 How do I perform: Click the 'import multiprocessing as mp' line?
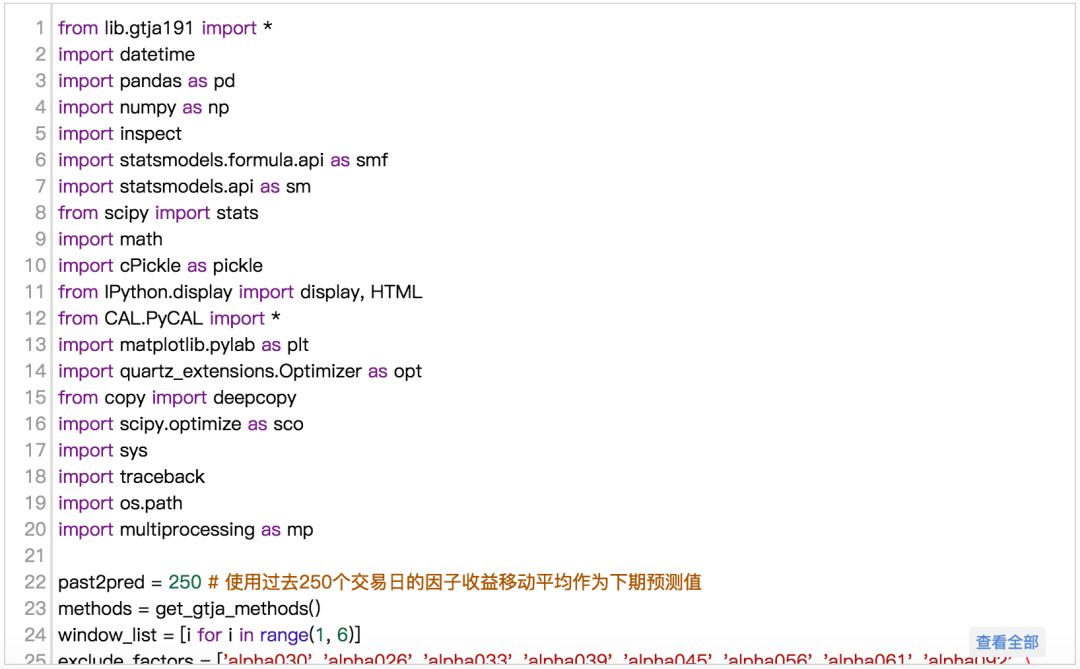185,530
